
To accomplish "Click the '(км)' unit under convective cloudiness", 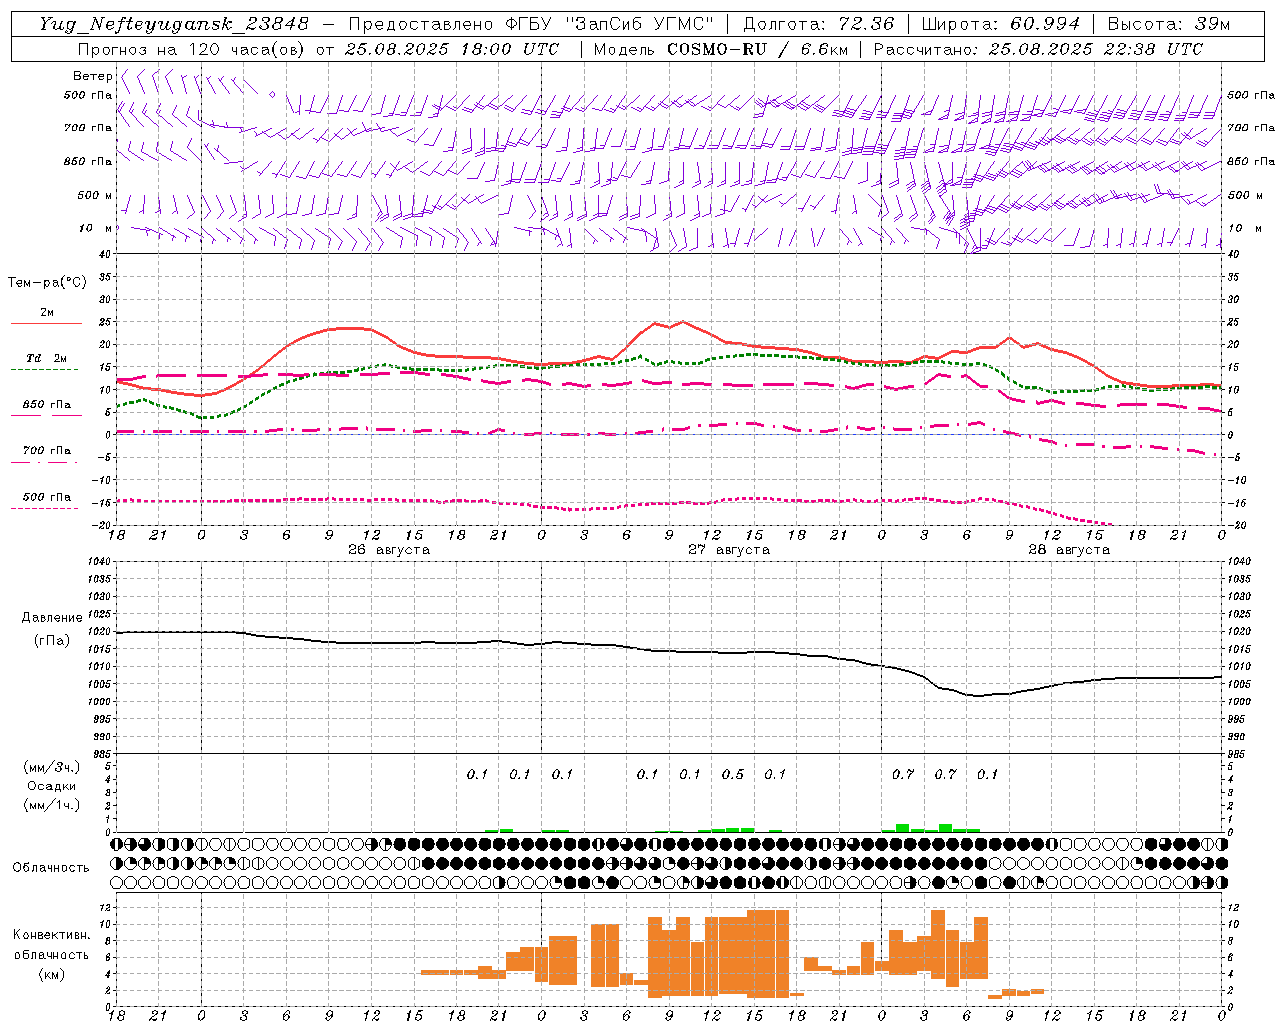I will pos(52,973).
